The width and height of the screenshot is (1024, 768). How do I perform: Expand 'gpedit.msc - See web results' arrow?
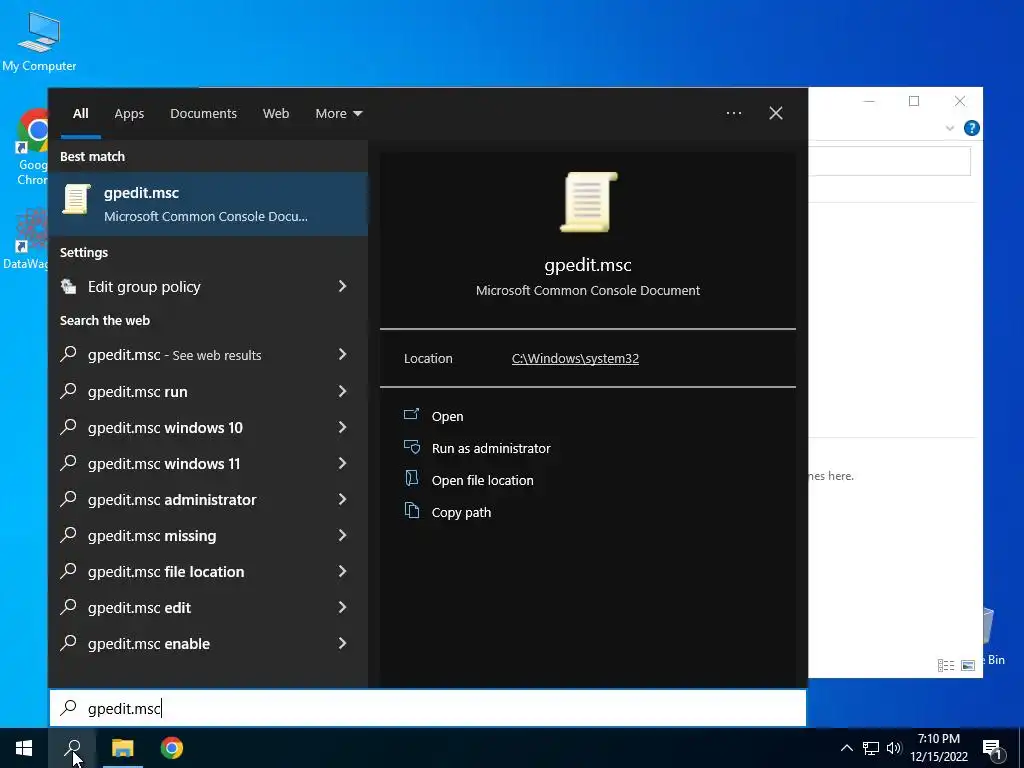(x=343, y=354)
